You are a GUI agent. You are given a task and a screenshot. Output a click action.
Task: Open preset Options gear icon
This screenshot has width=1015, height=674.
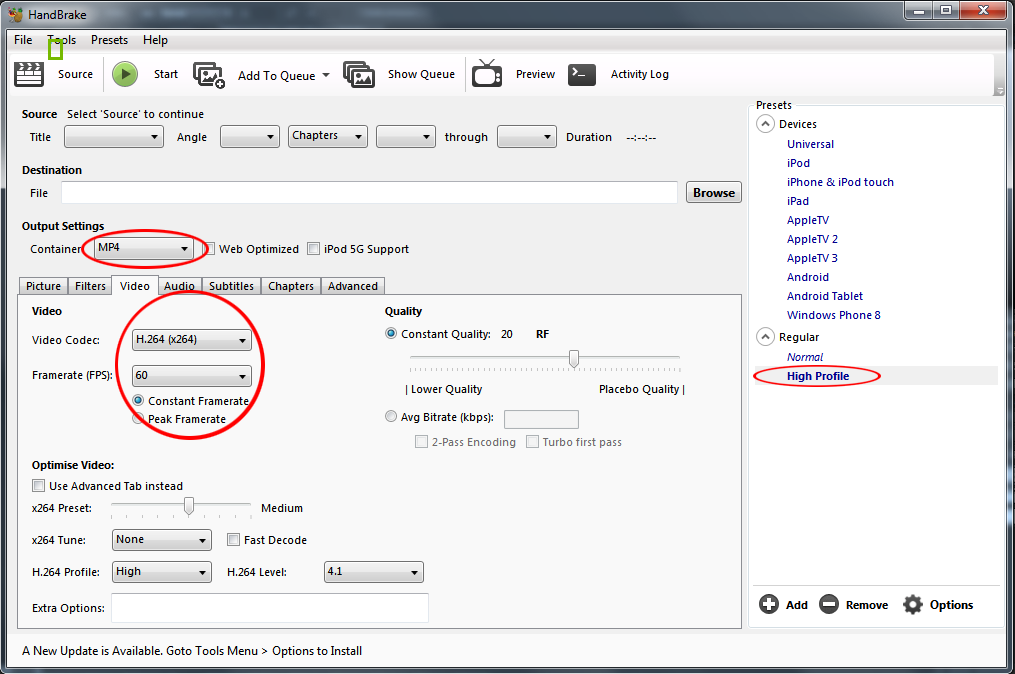tap(912, 604)
